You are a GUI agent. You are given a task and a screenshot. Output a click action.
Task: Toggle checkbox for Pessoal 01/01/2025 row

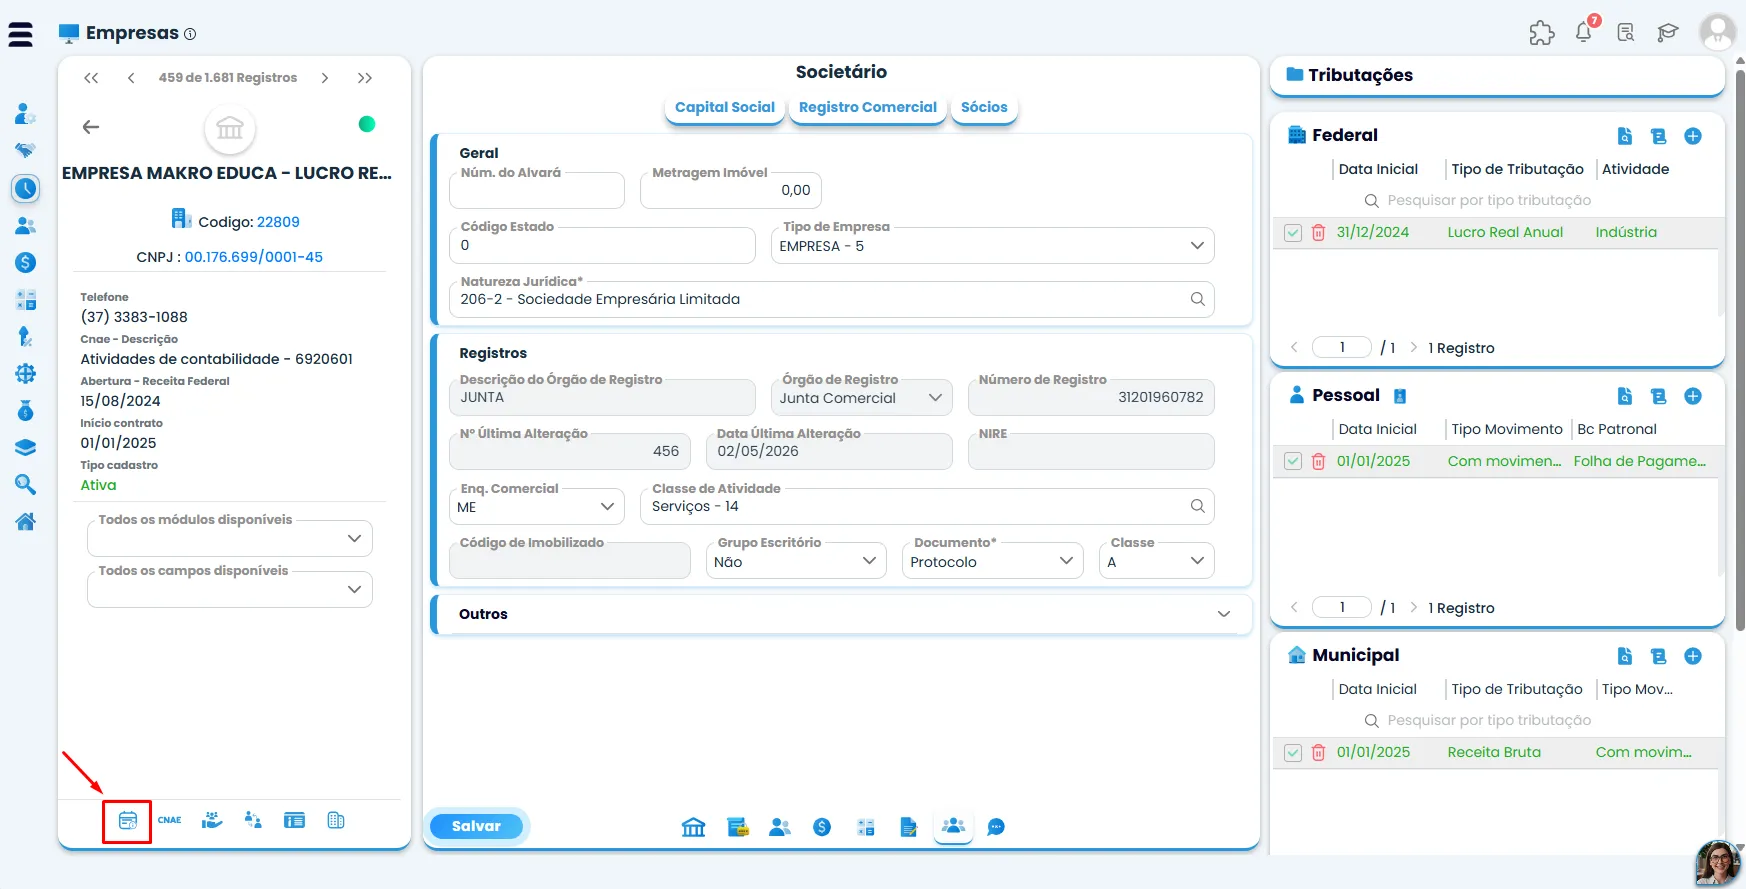coord(1293,461)
